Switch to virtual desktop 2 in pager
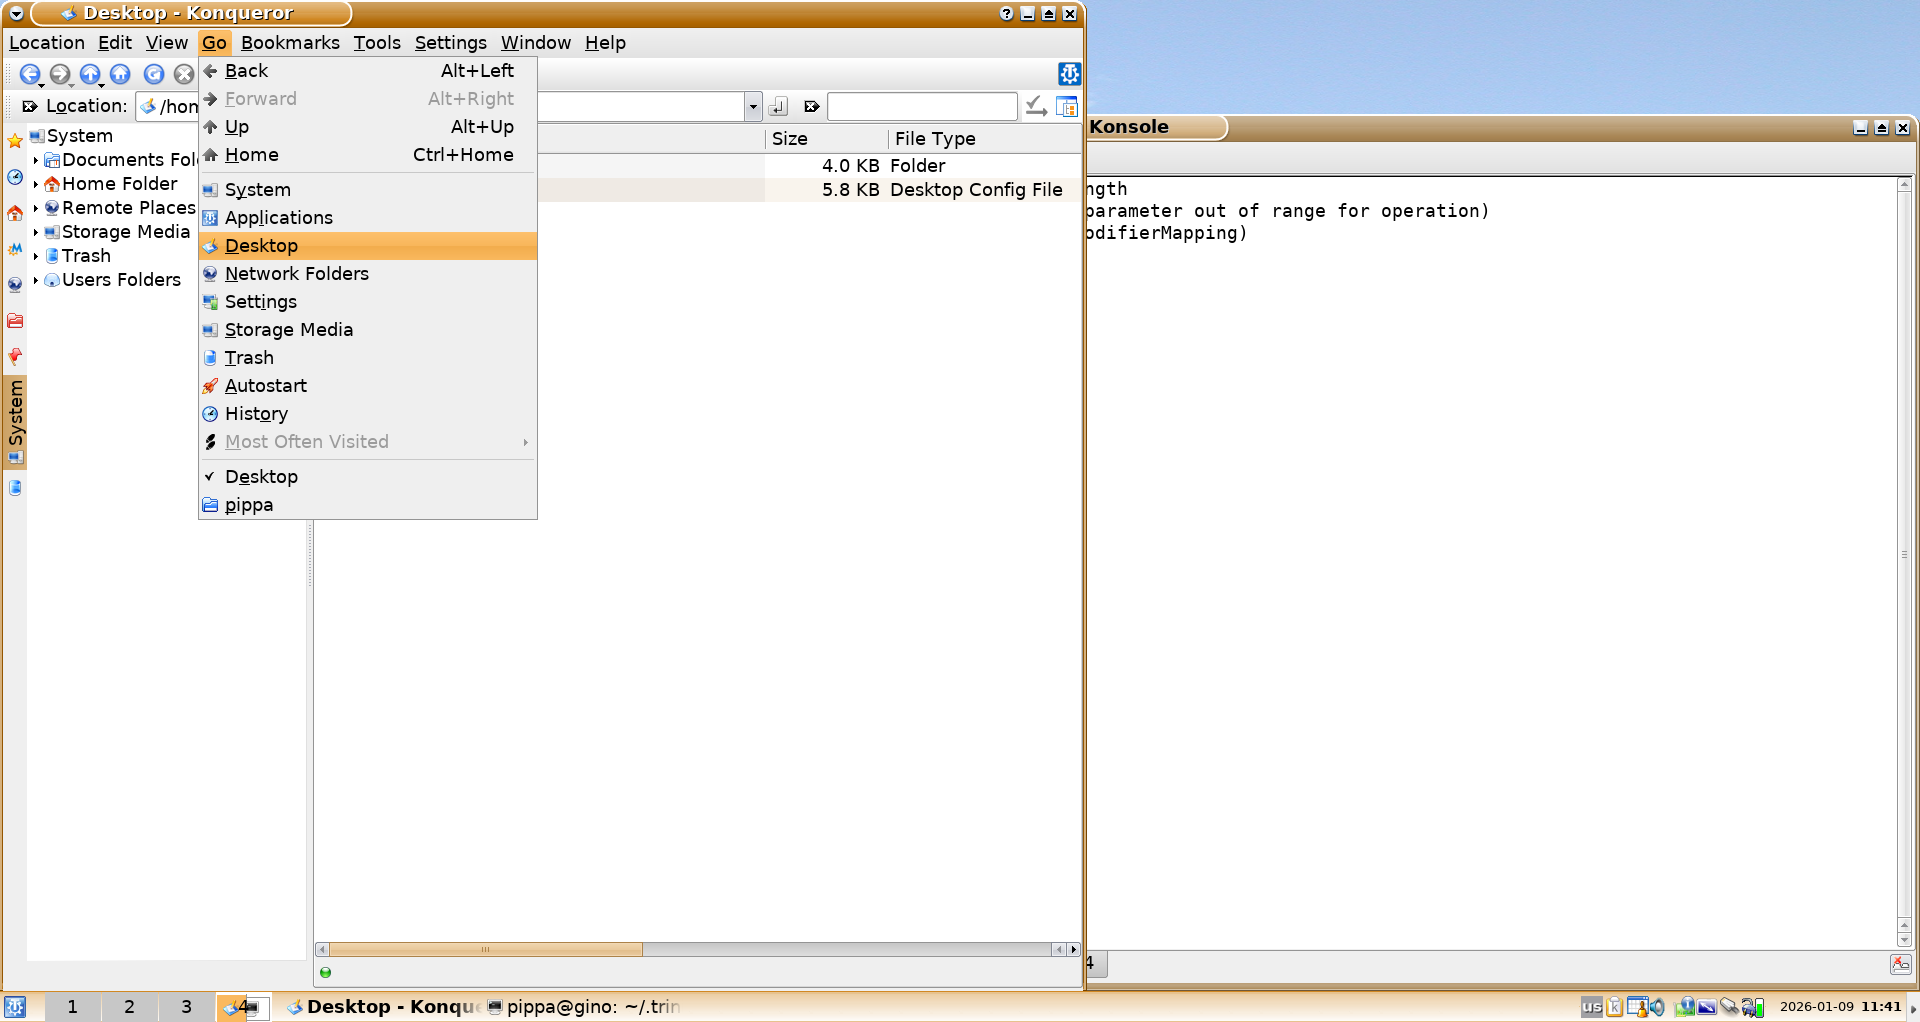Screen dimensions: 1920x1022 (x=129, y=1006)
